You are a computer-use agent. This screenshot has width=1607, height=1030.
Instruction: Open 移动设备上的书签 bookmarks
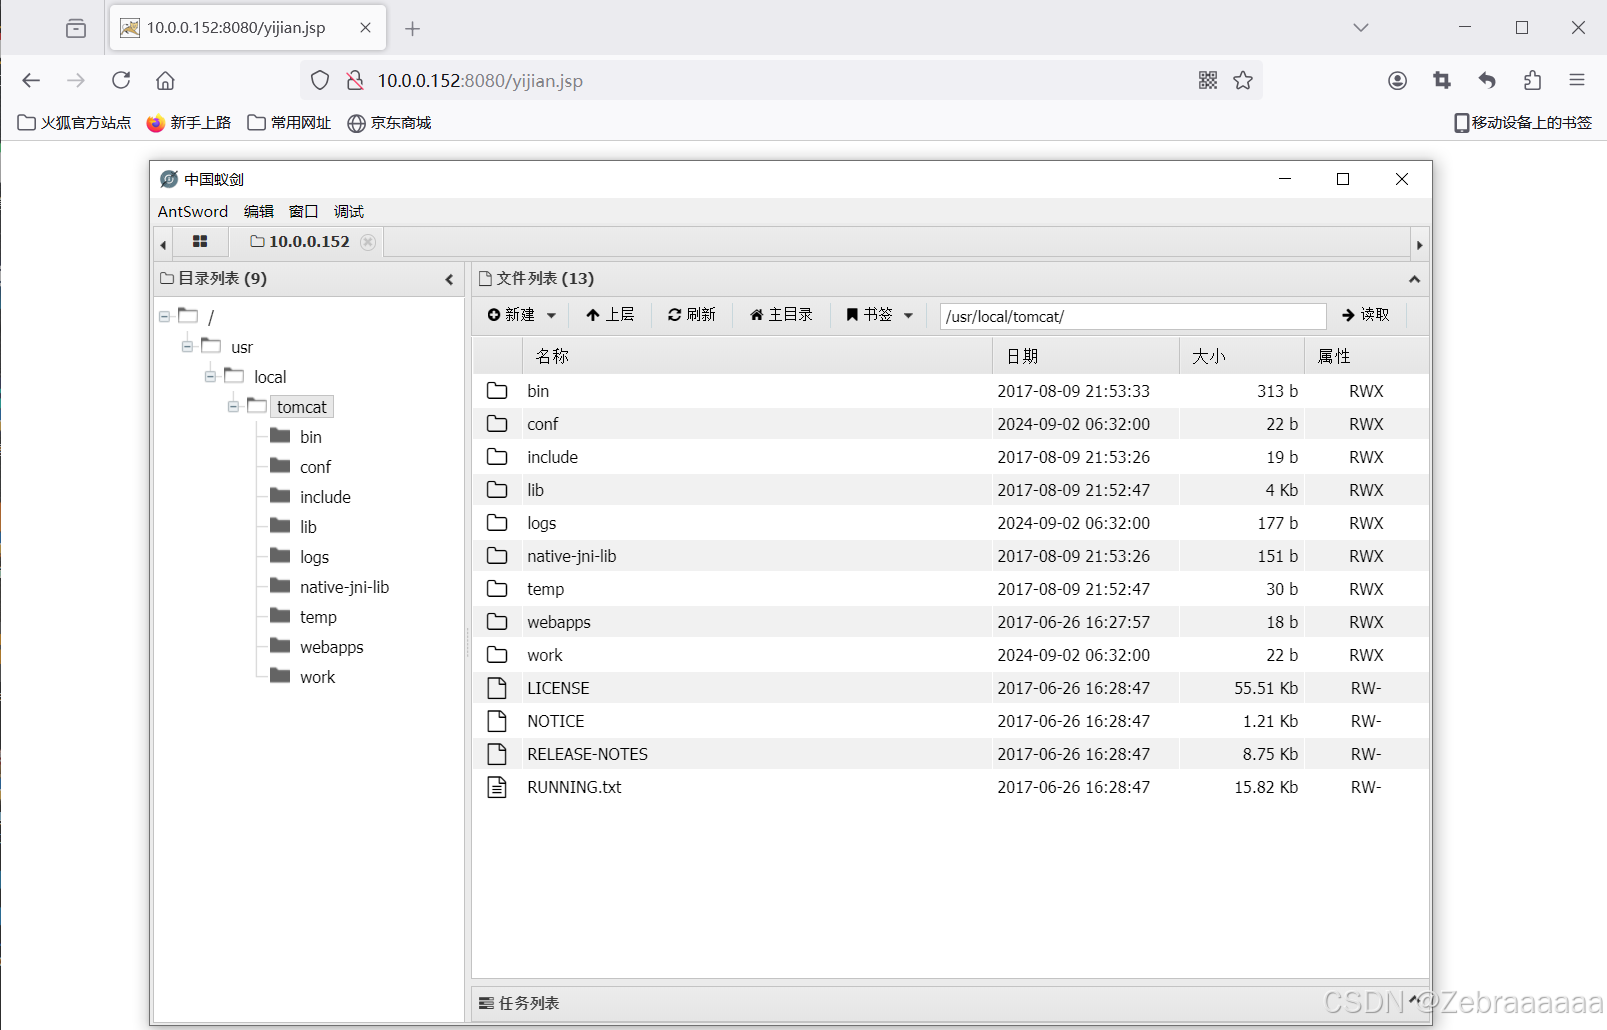click(1523, 123)
